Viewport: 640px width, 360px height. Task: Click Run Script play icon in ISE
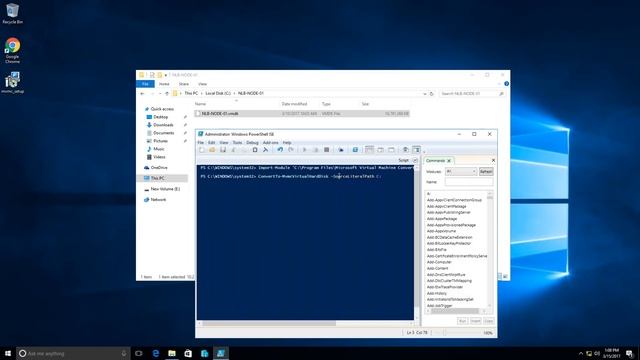pyautogui.click(x=304, y=150)
